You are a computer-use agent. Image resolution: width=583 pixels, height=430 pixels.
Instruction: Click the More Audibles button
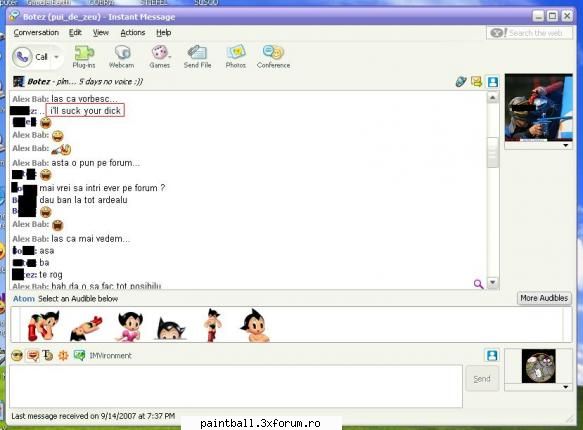tap(544, 298)
